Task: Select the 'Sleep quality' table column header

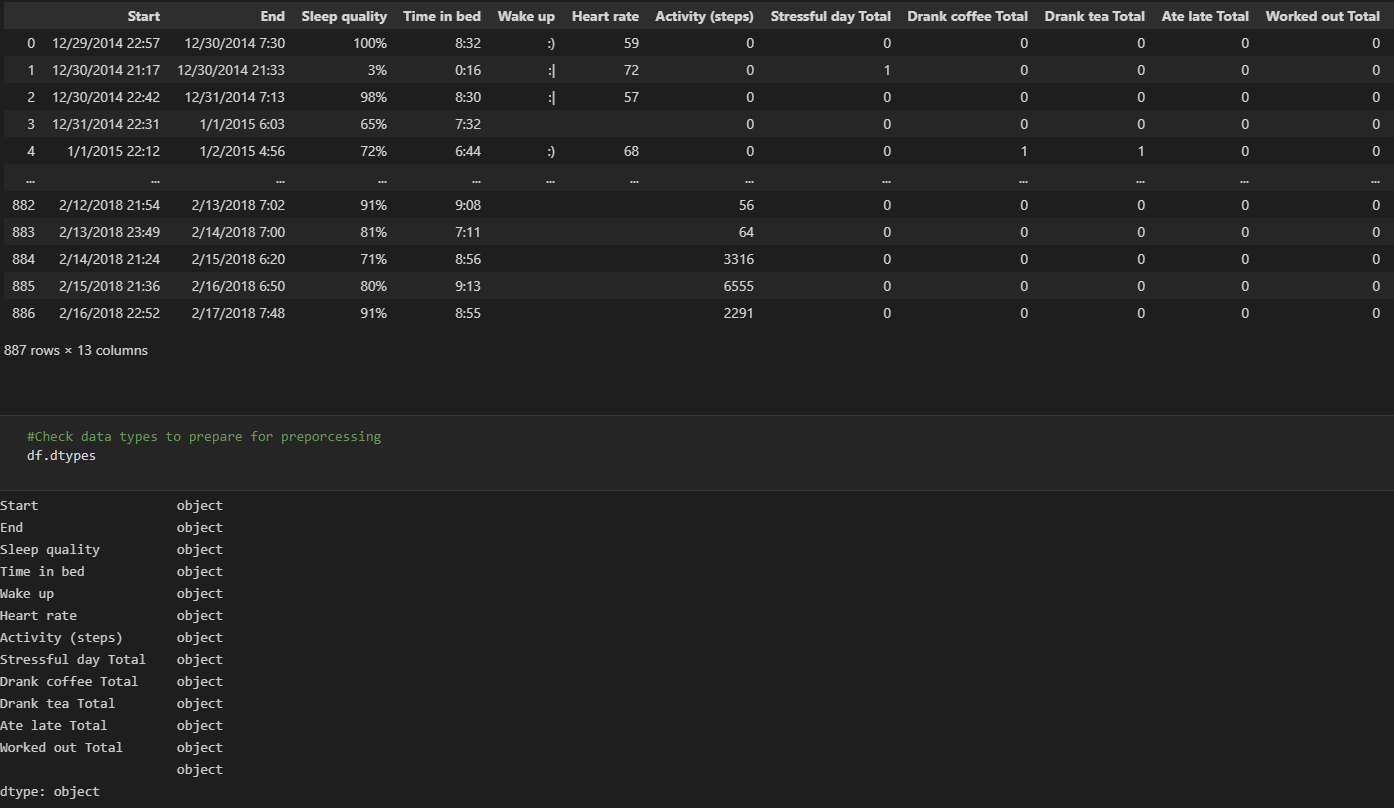Action: coord(344,16)
